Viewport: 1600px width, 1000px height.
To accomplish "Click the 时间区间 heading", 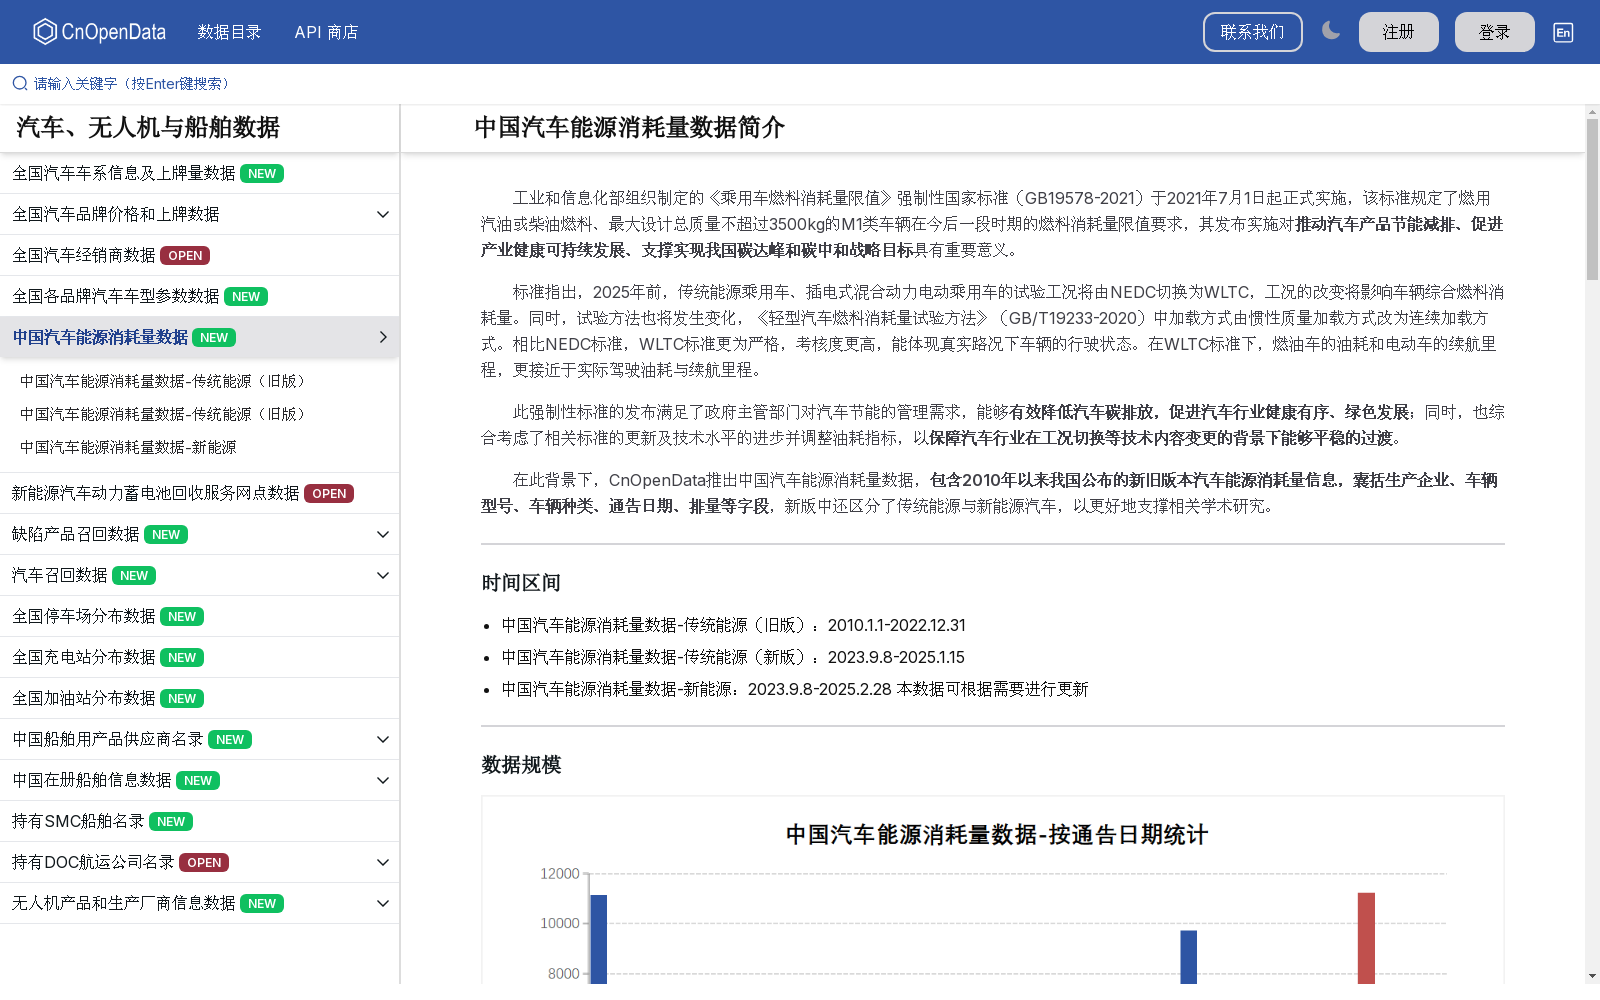I will pyautogui.click(x=521, y=582).
